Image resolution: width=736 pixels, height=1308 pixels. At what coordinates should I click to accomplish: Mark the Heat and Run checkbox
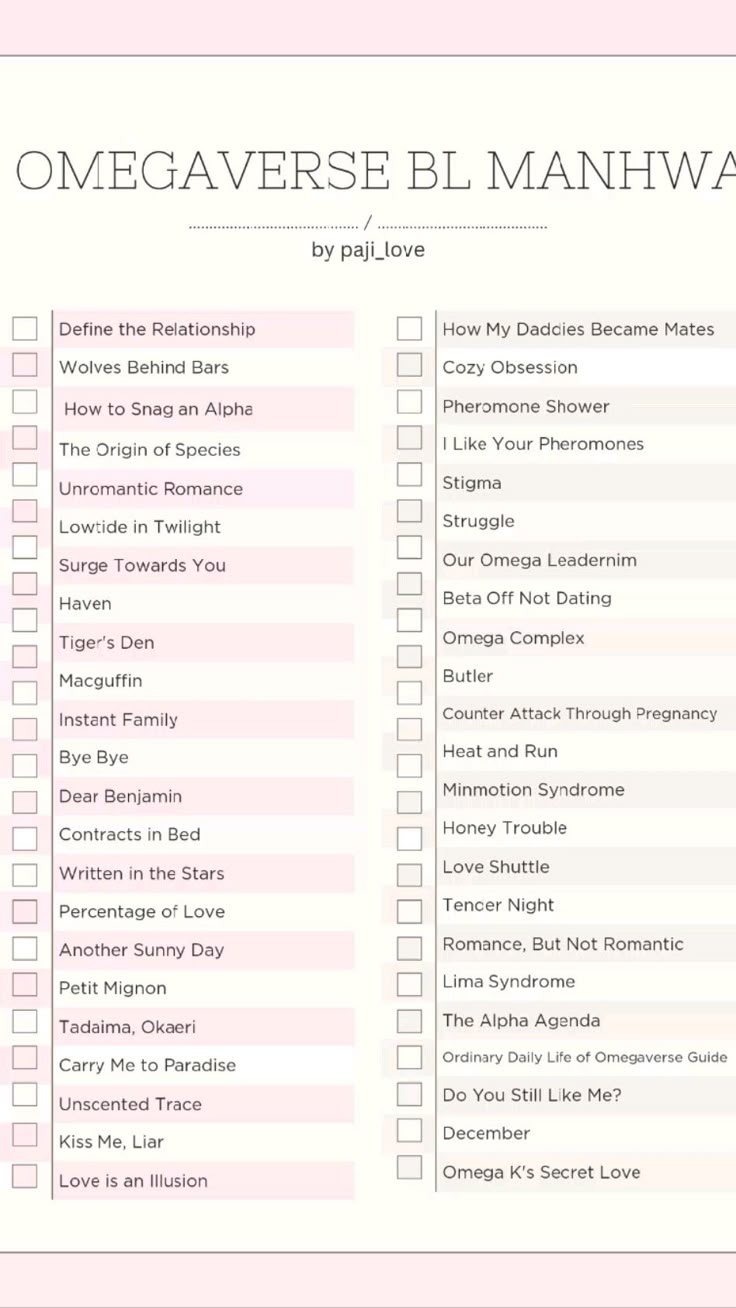click(x=409, y=766)
